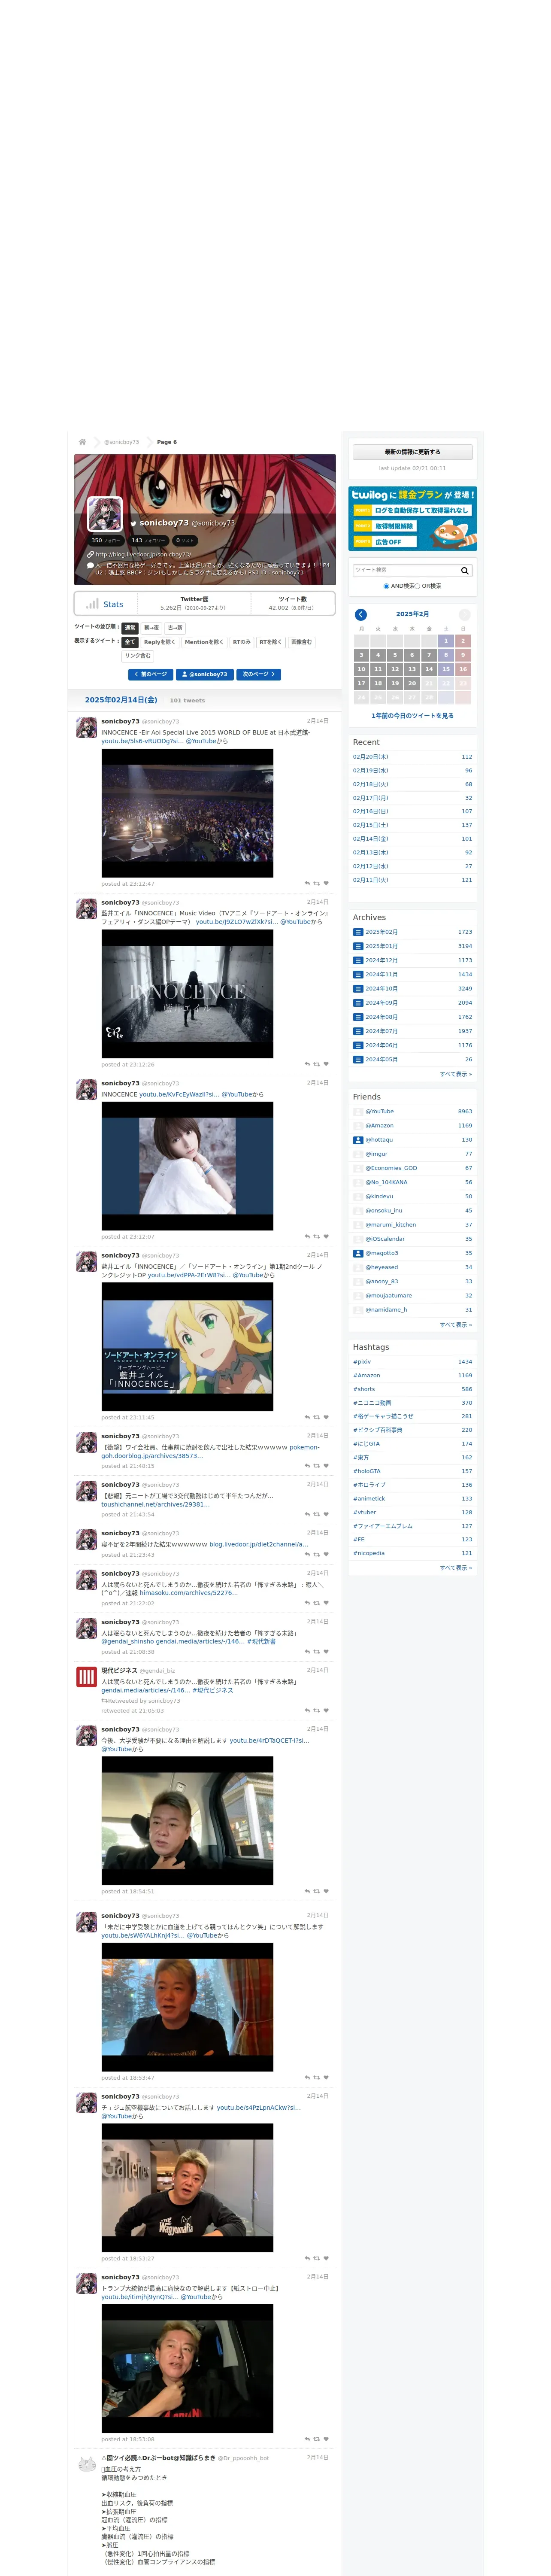Open Recent entry 02月20日(木)

[x=371, y=757]
